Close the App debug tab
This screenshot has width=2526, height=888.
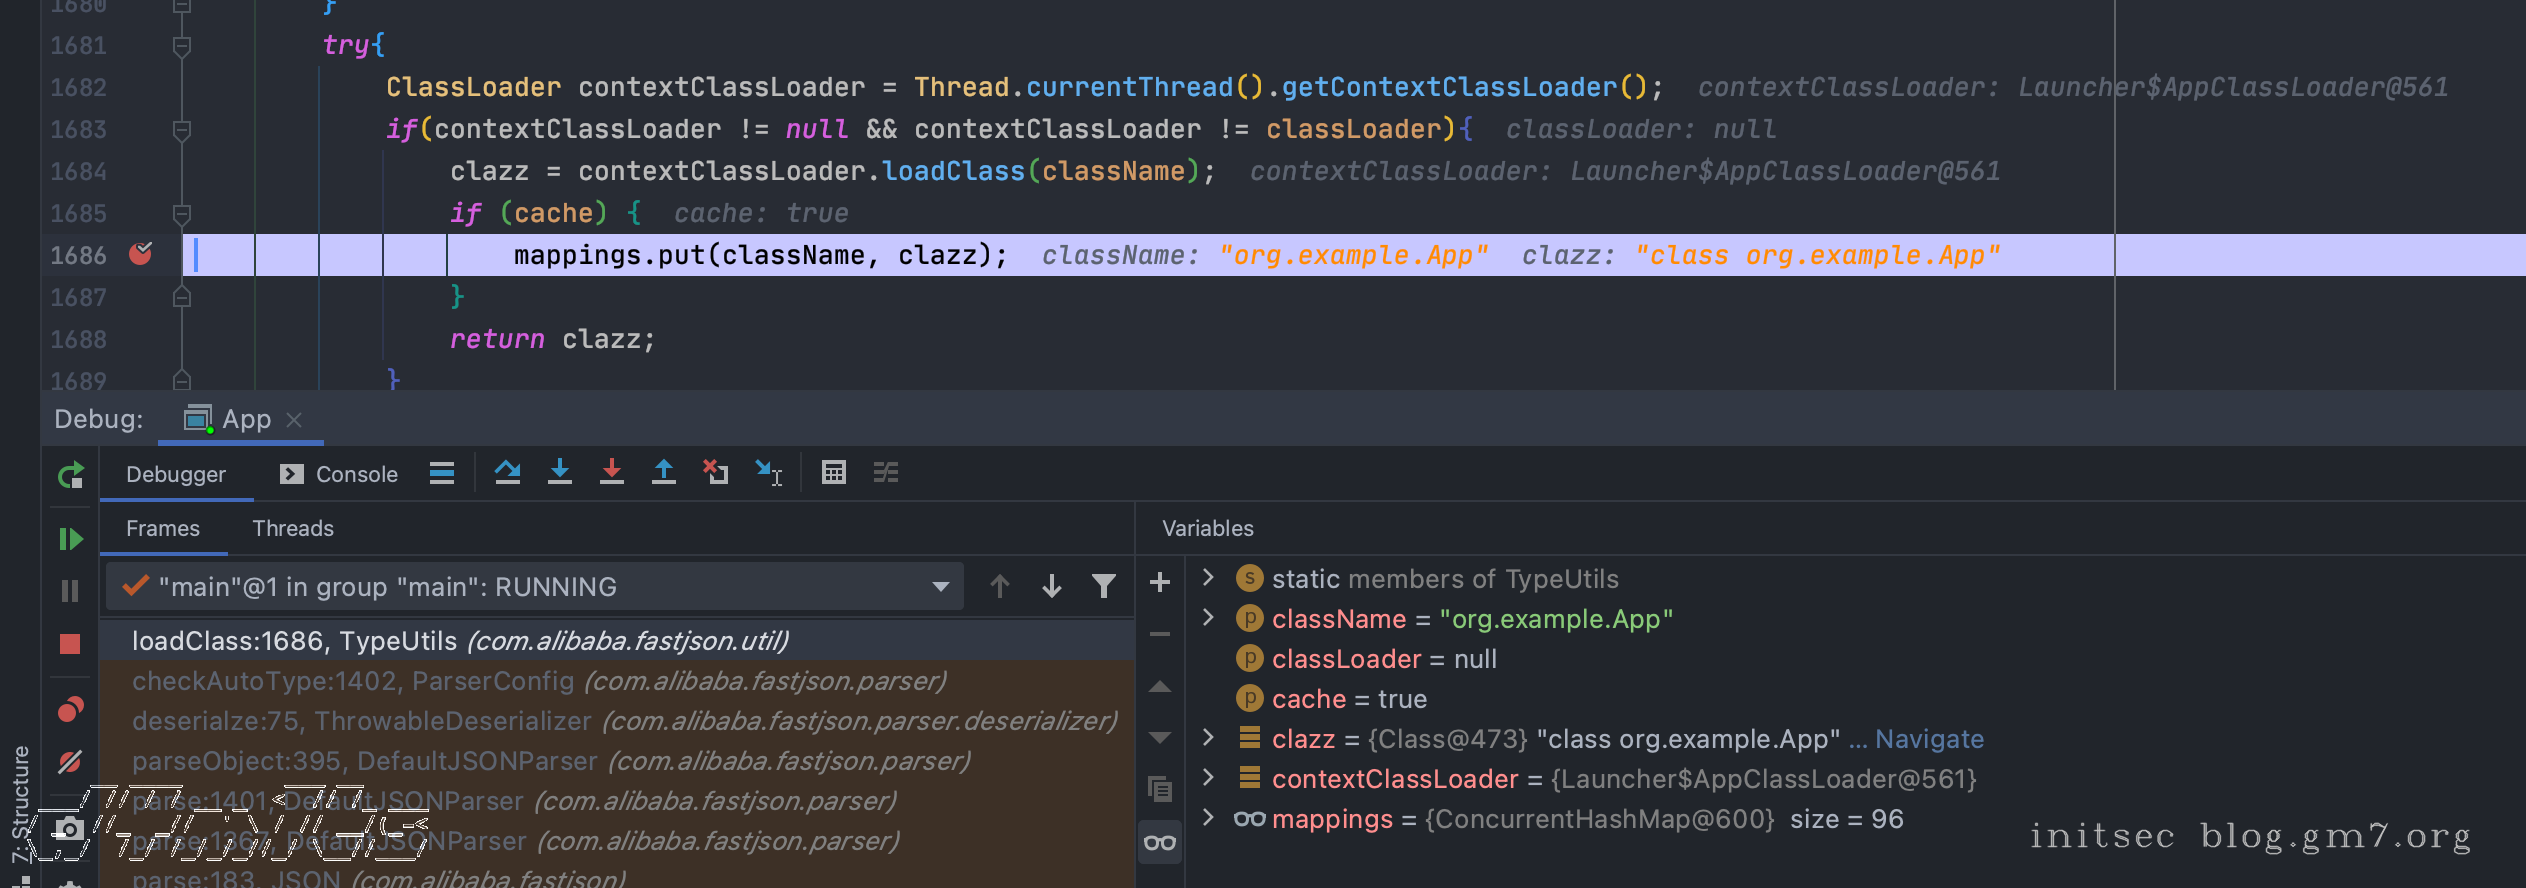pos(294,420)
